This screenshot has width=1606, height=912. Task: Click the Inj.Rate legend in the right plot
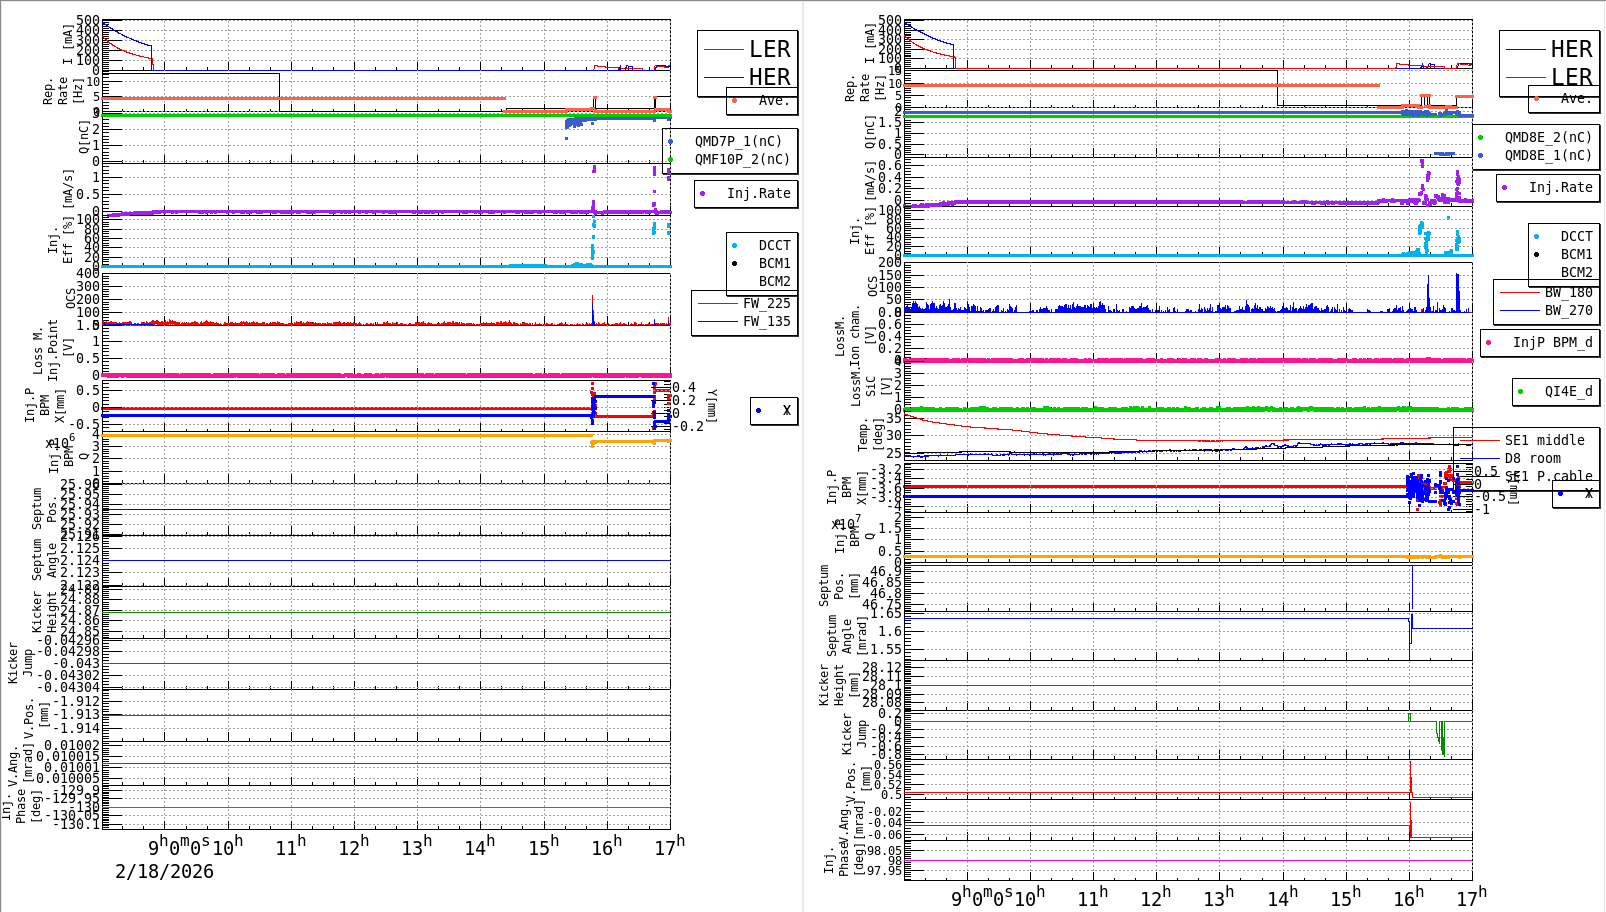coord(1560,187)
